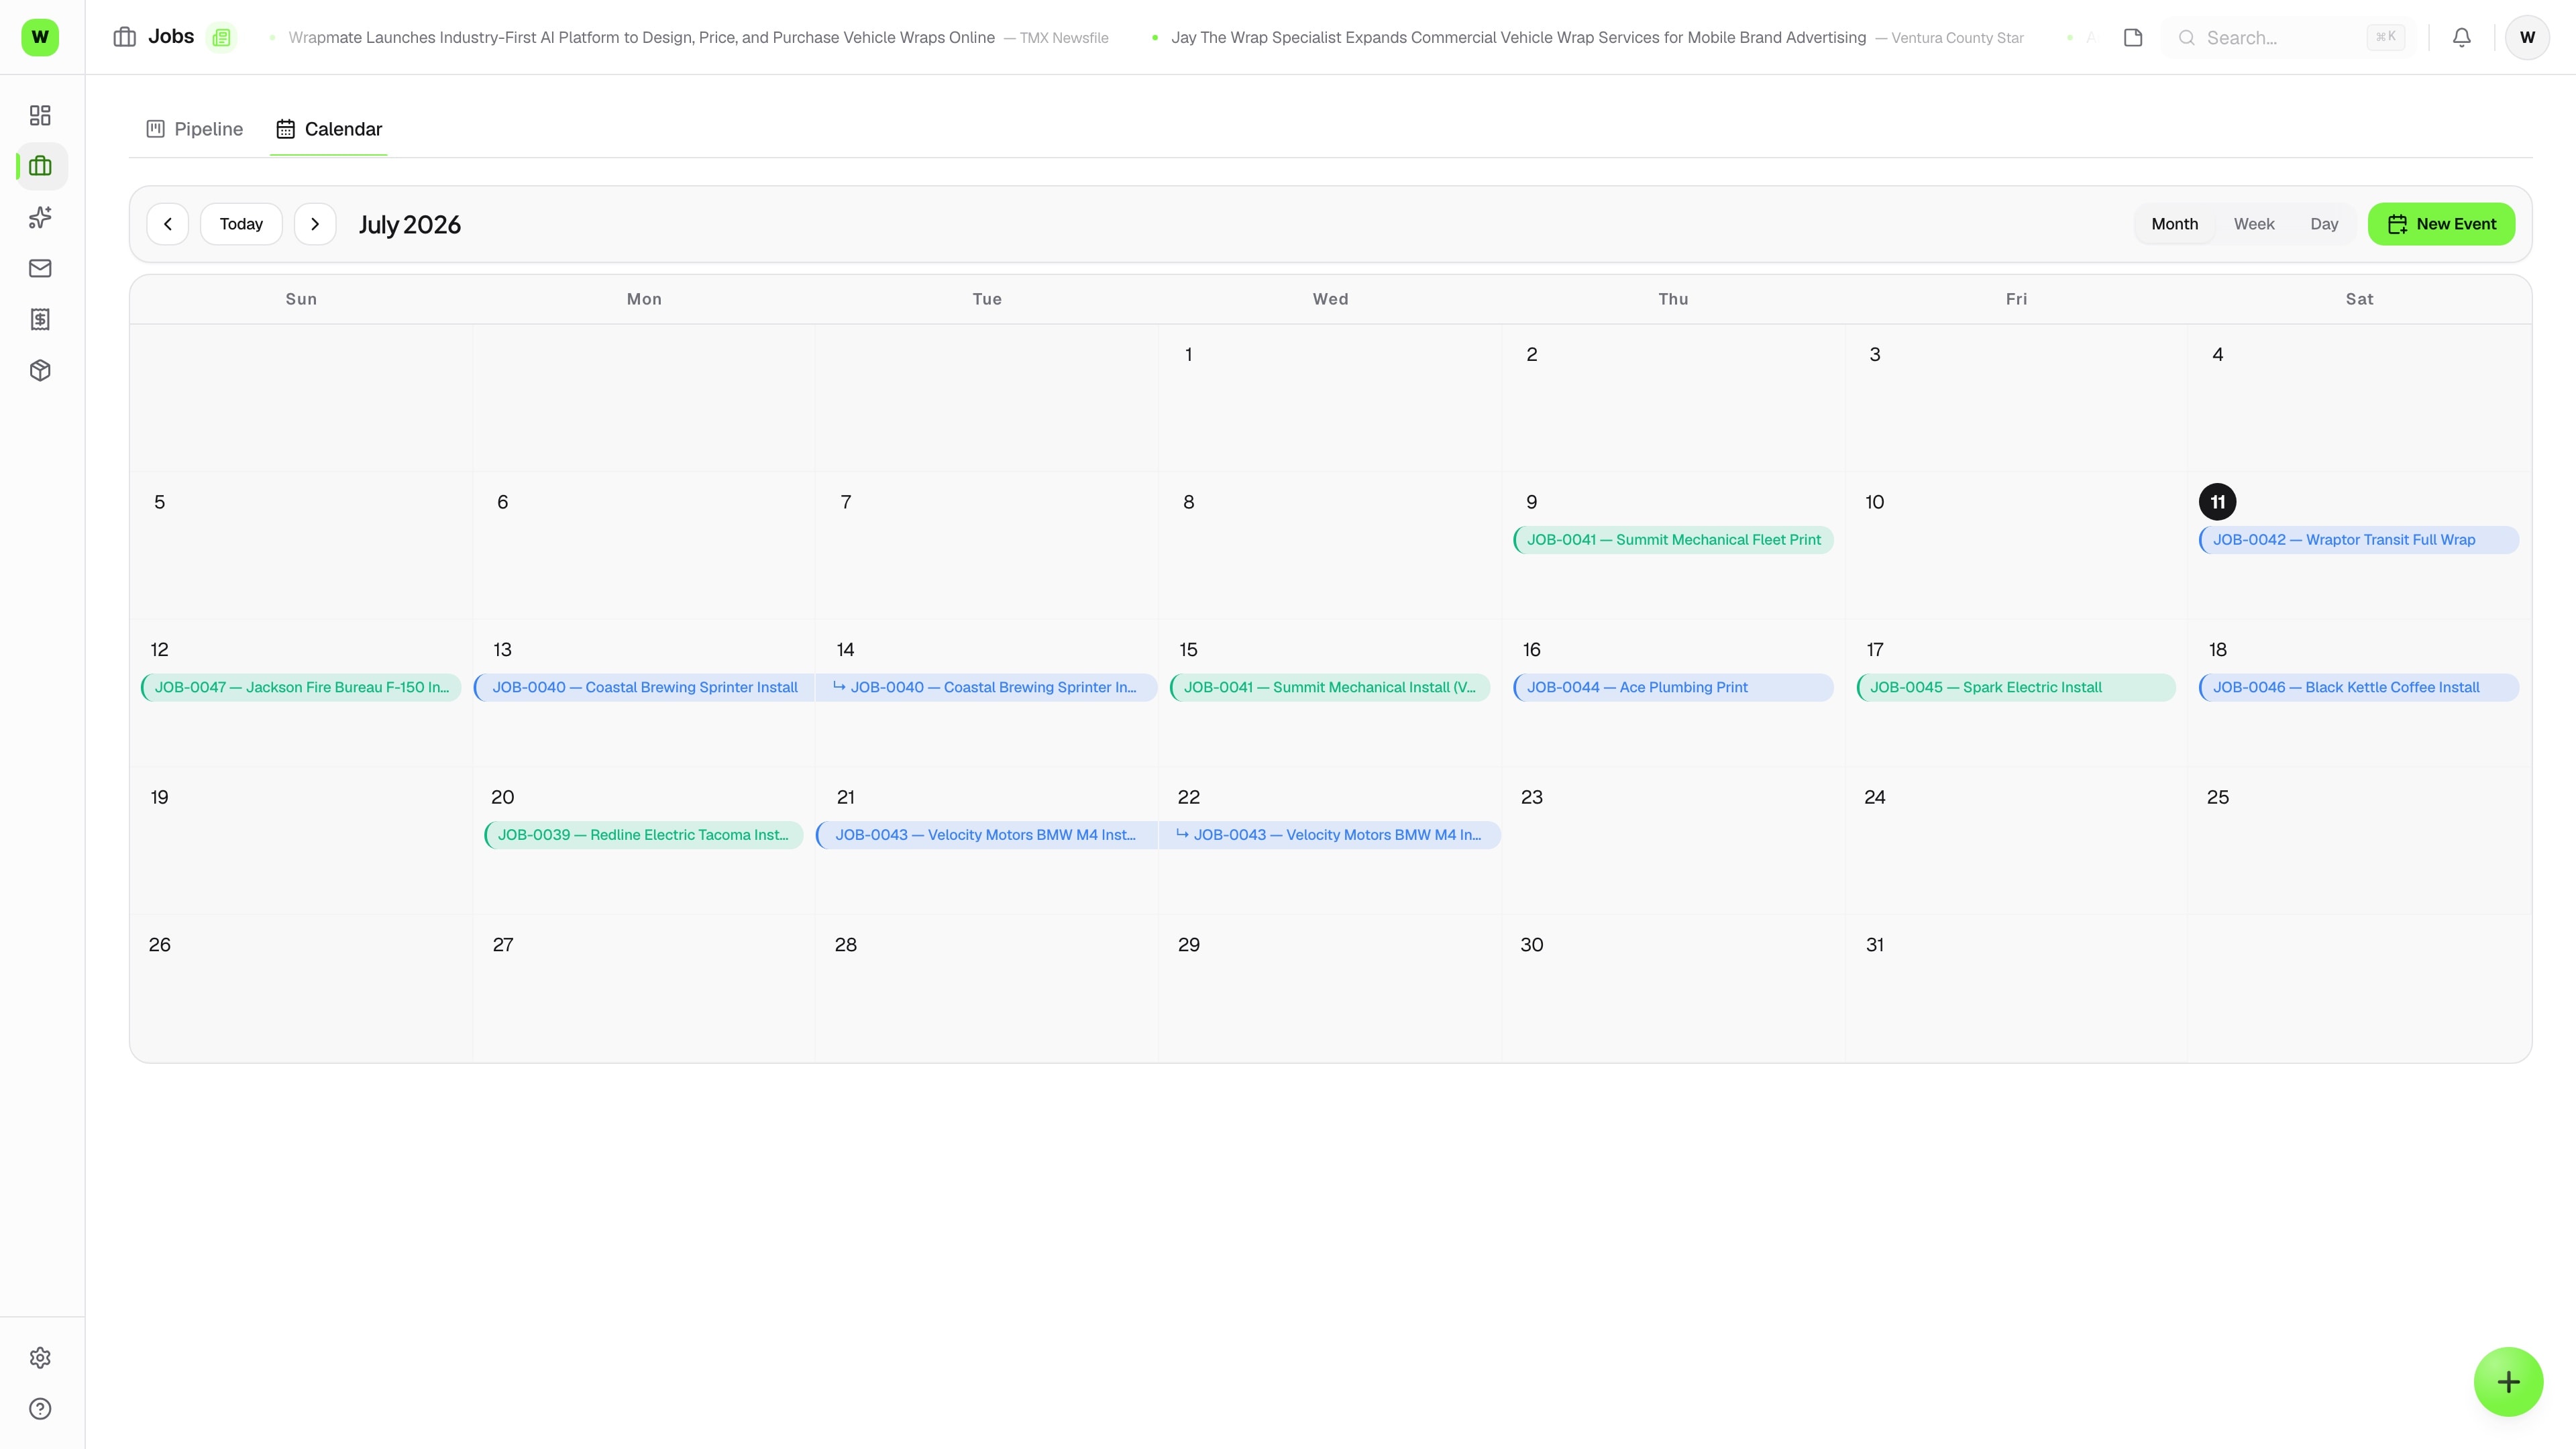Select date 31 in the calendar
This screenshot has width=2576, height=1449.
[x=1874, y=945]
